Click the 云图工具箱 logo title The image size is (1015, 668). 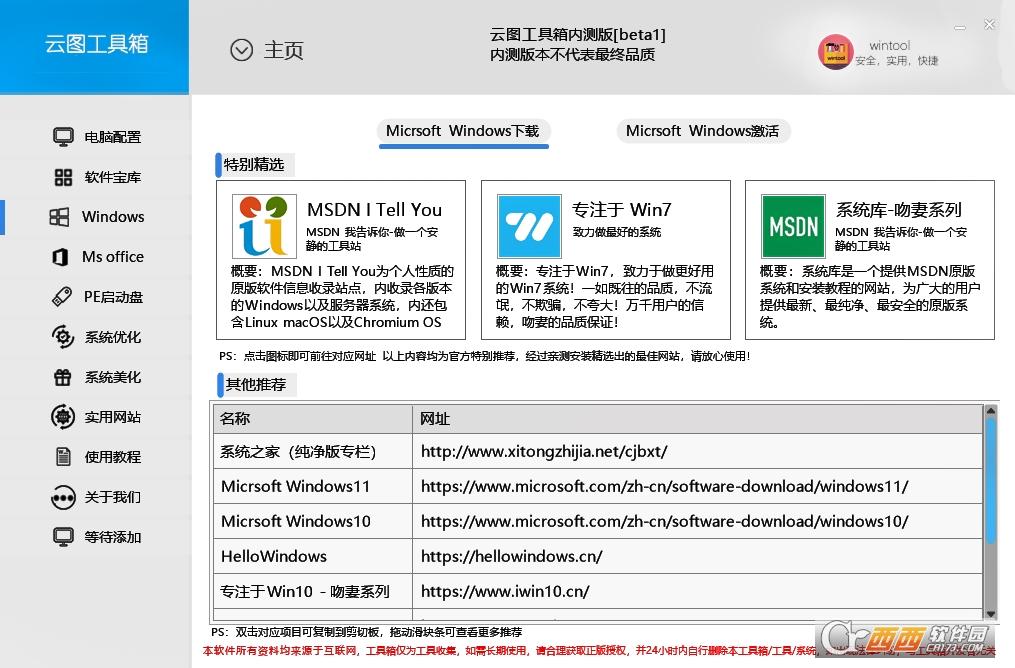pos(96,43)
